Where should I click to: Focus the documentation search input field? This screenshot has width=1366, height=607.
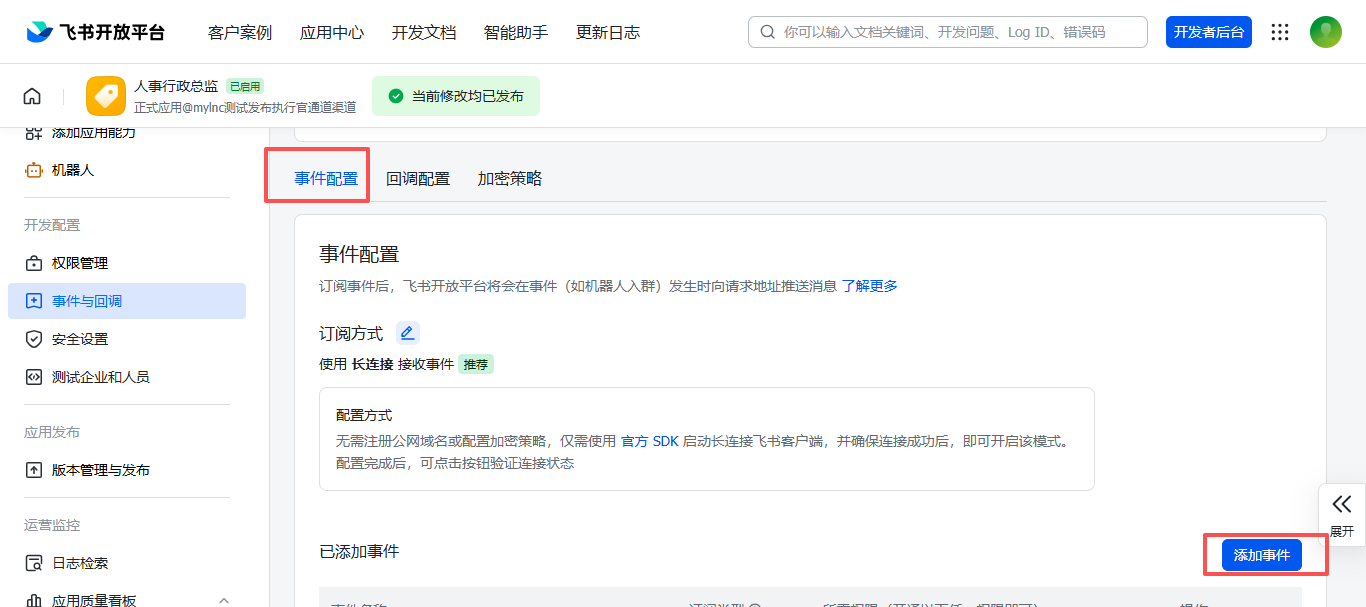[948, 32]
